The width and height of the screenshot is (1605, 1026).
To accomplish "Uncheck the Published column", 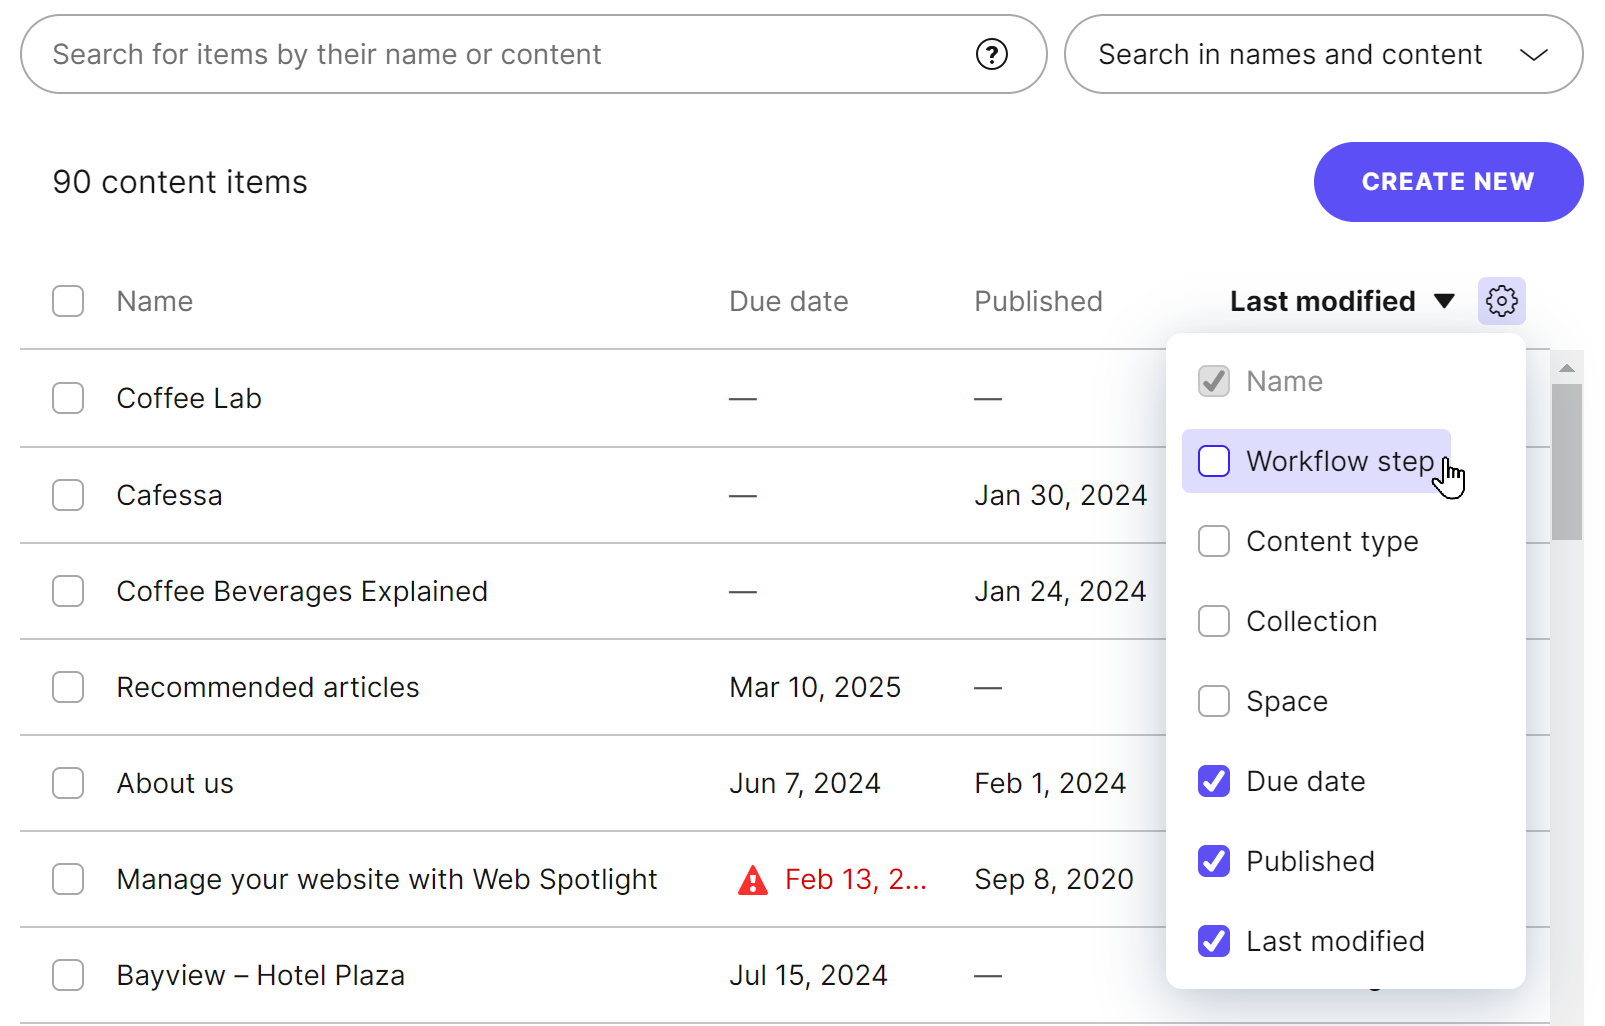I will click(x=1213, y=861).
